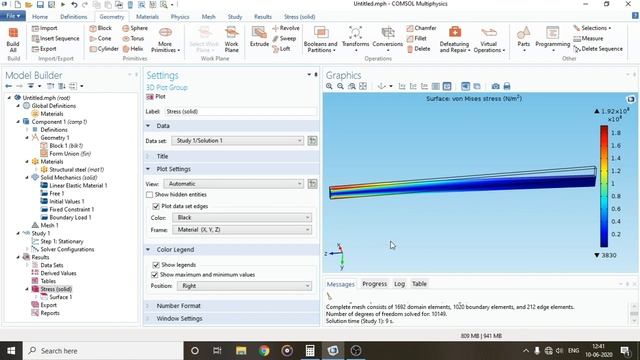Open the Data set dropdown
This screenshot has height=360, width=640.
pos(238,140)
